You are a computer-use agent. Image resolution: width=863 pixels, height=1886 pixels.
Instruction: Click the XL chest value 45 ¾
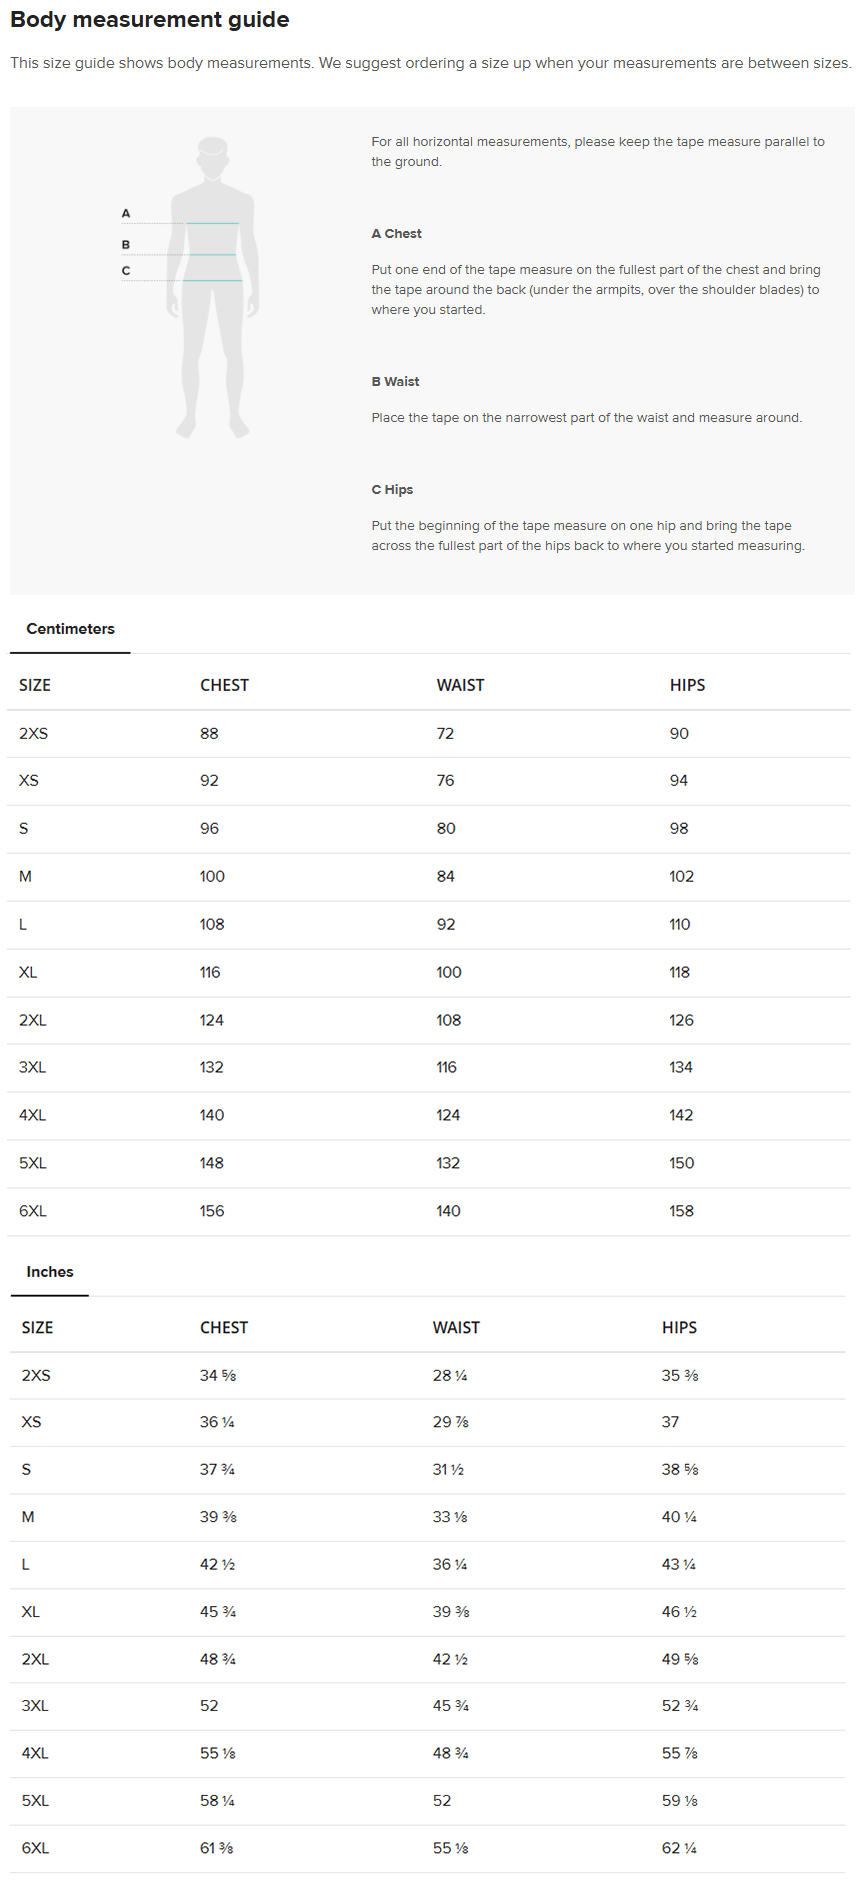click(218, 1611)
